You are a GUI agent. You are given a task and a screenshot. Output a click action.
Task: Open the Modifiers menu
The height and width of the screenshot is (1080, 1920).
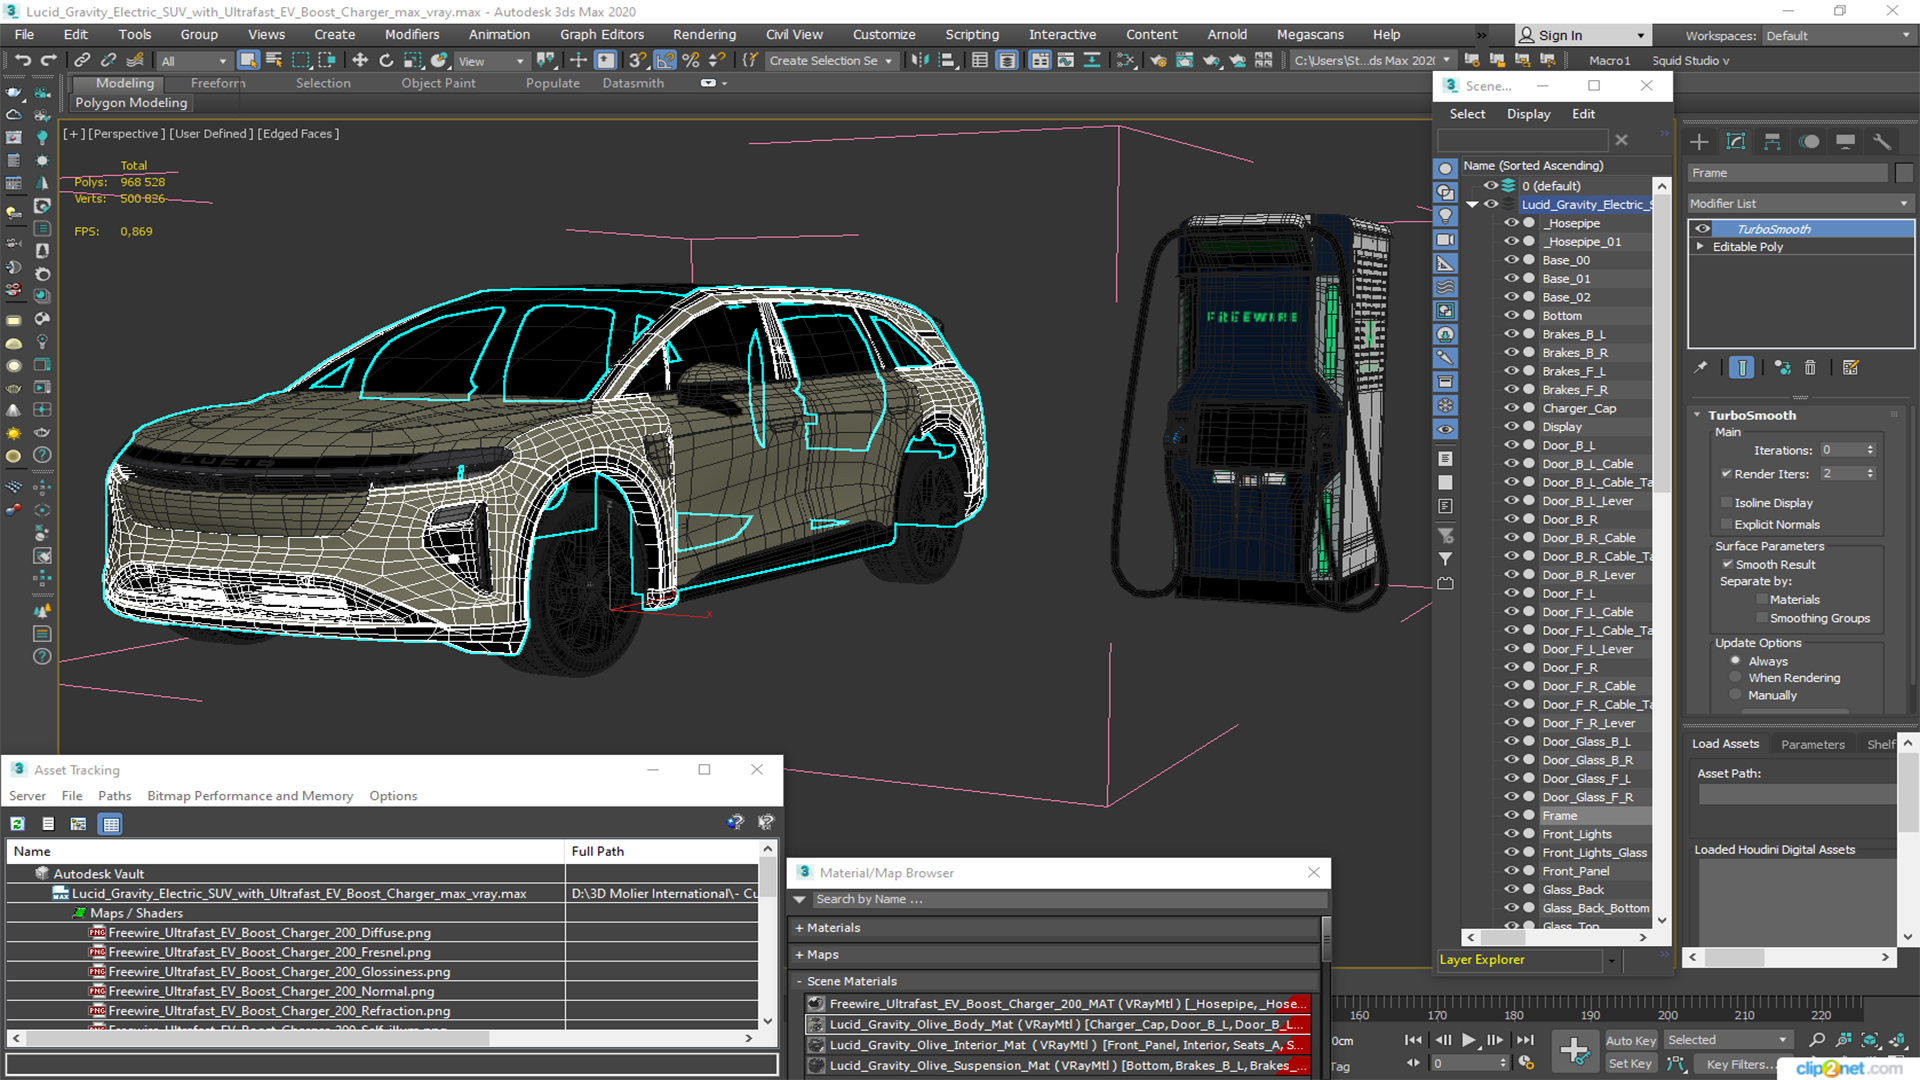(x=412, y=34)
